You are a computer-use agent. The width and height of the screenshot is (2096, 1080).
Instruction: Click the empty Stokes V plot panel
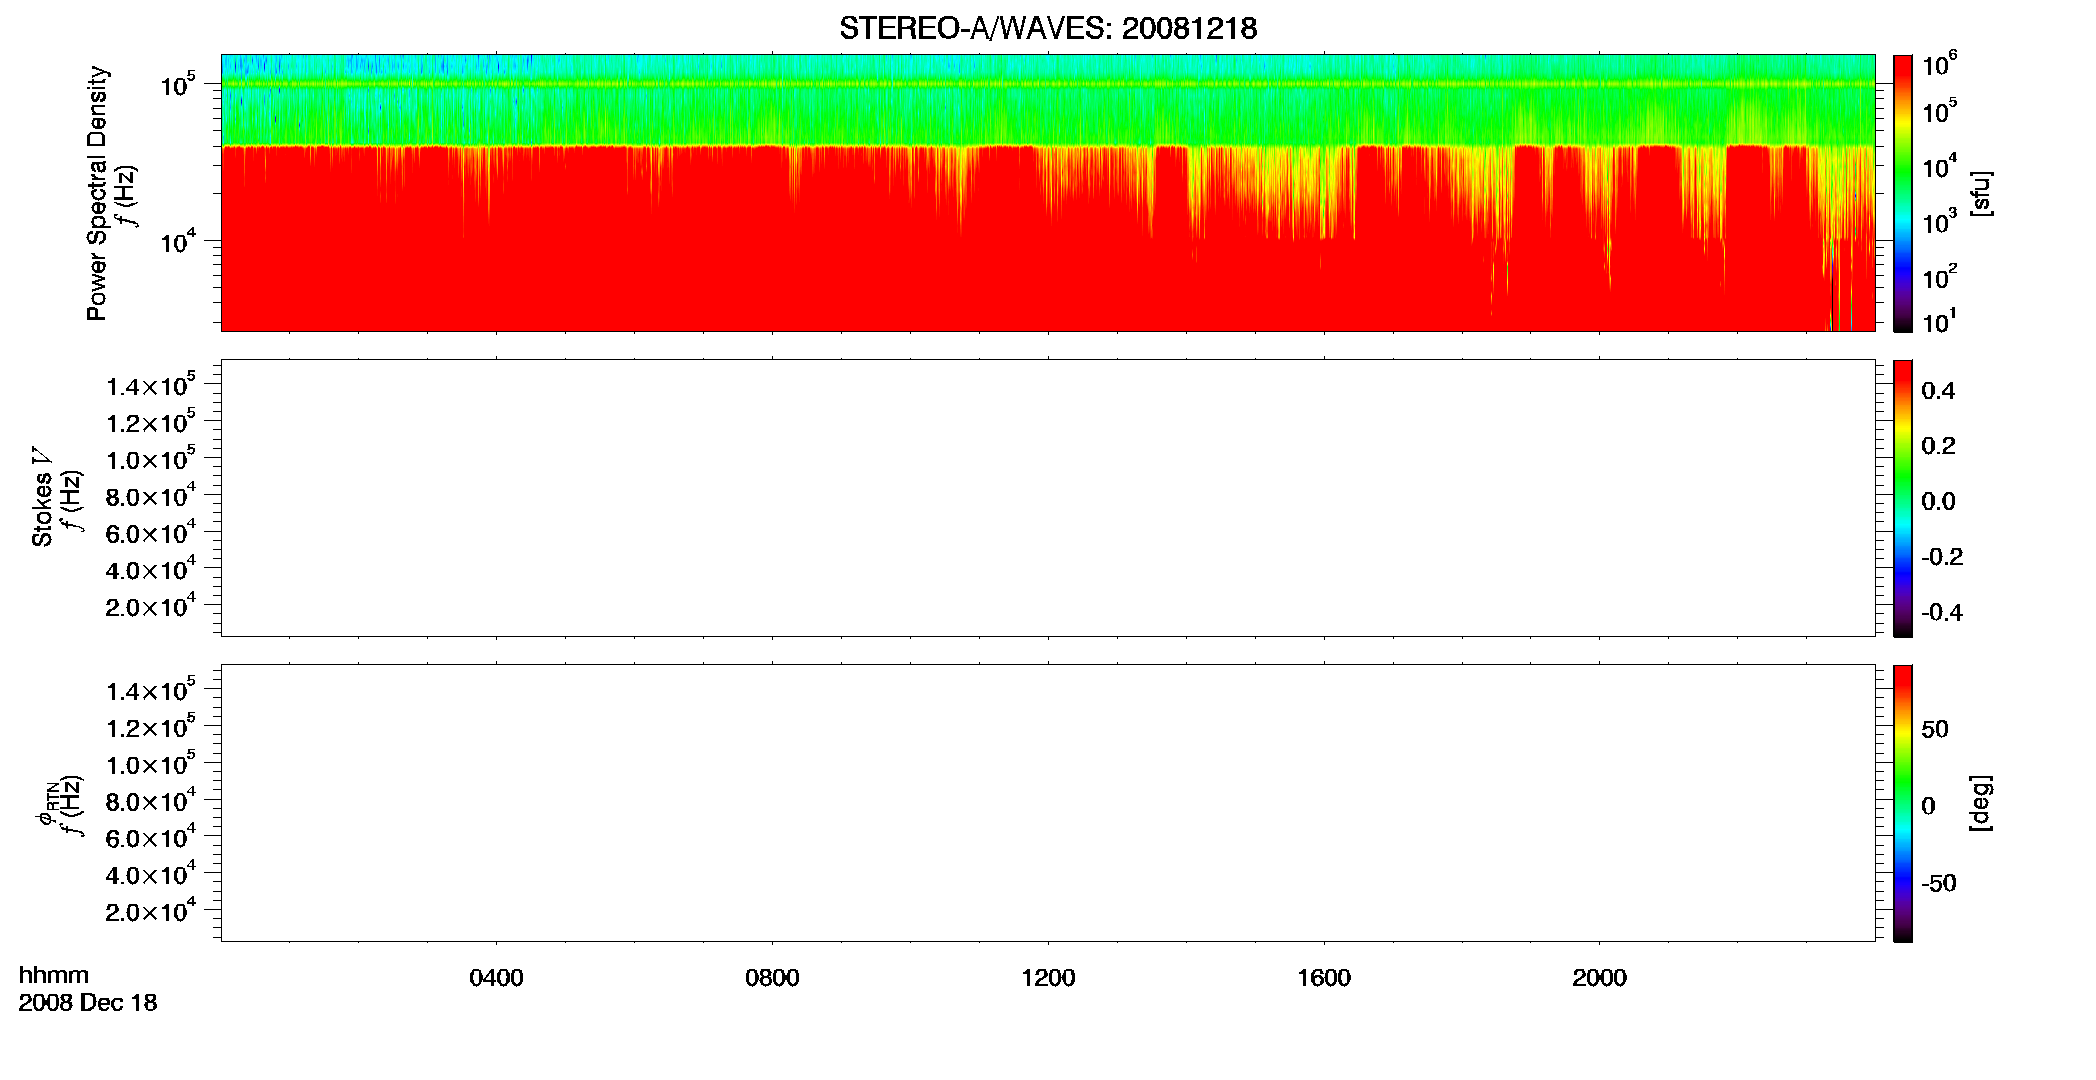[x=1048, y=498]
